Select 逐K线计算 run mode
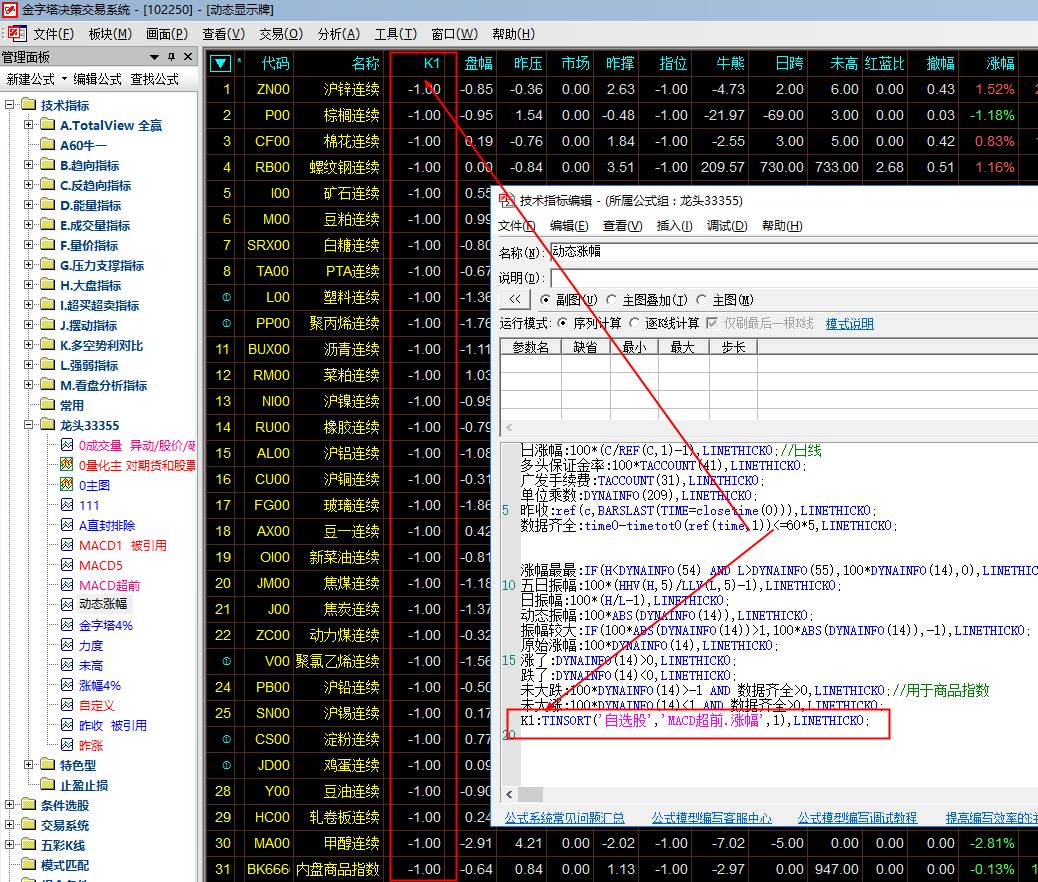The image size is (1038, 882). 634,323
